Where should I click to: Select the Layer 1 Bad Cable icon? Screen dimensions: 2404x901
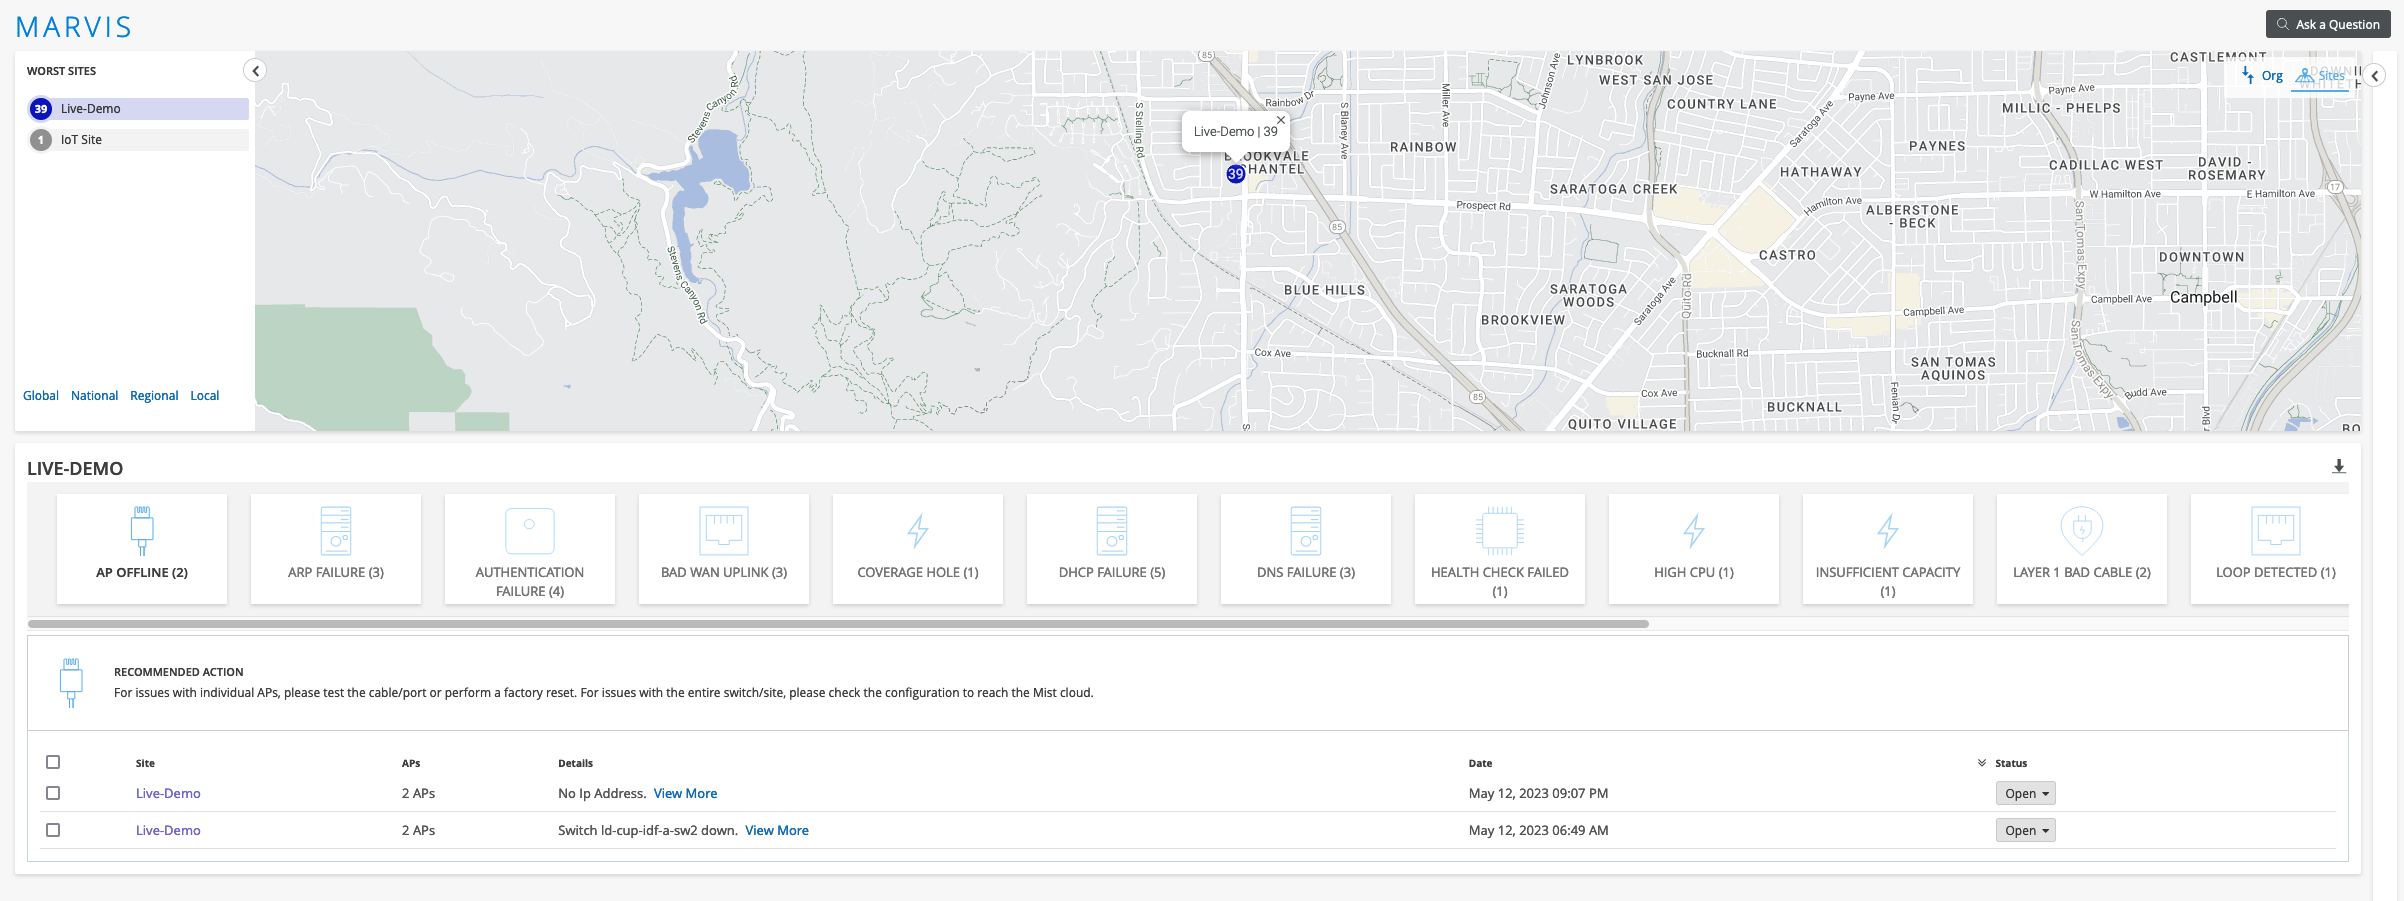pos(2081,530)
